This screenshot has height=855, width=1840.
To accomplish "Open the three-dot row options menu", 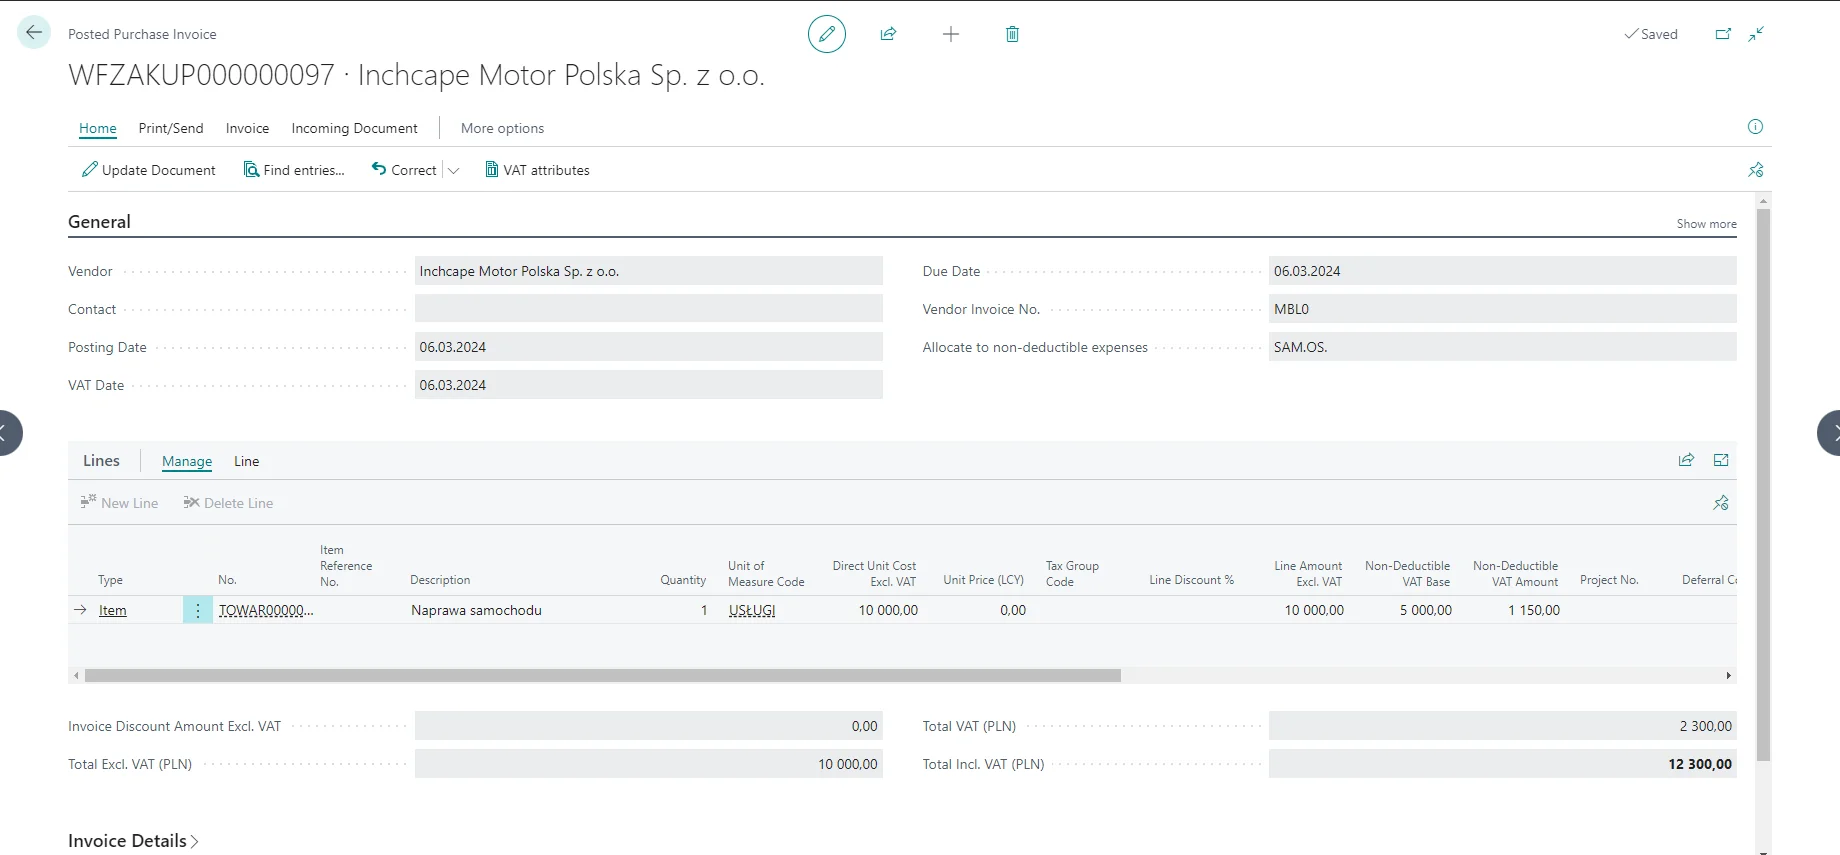I will 198,610.
